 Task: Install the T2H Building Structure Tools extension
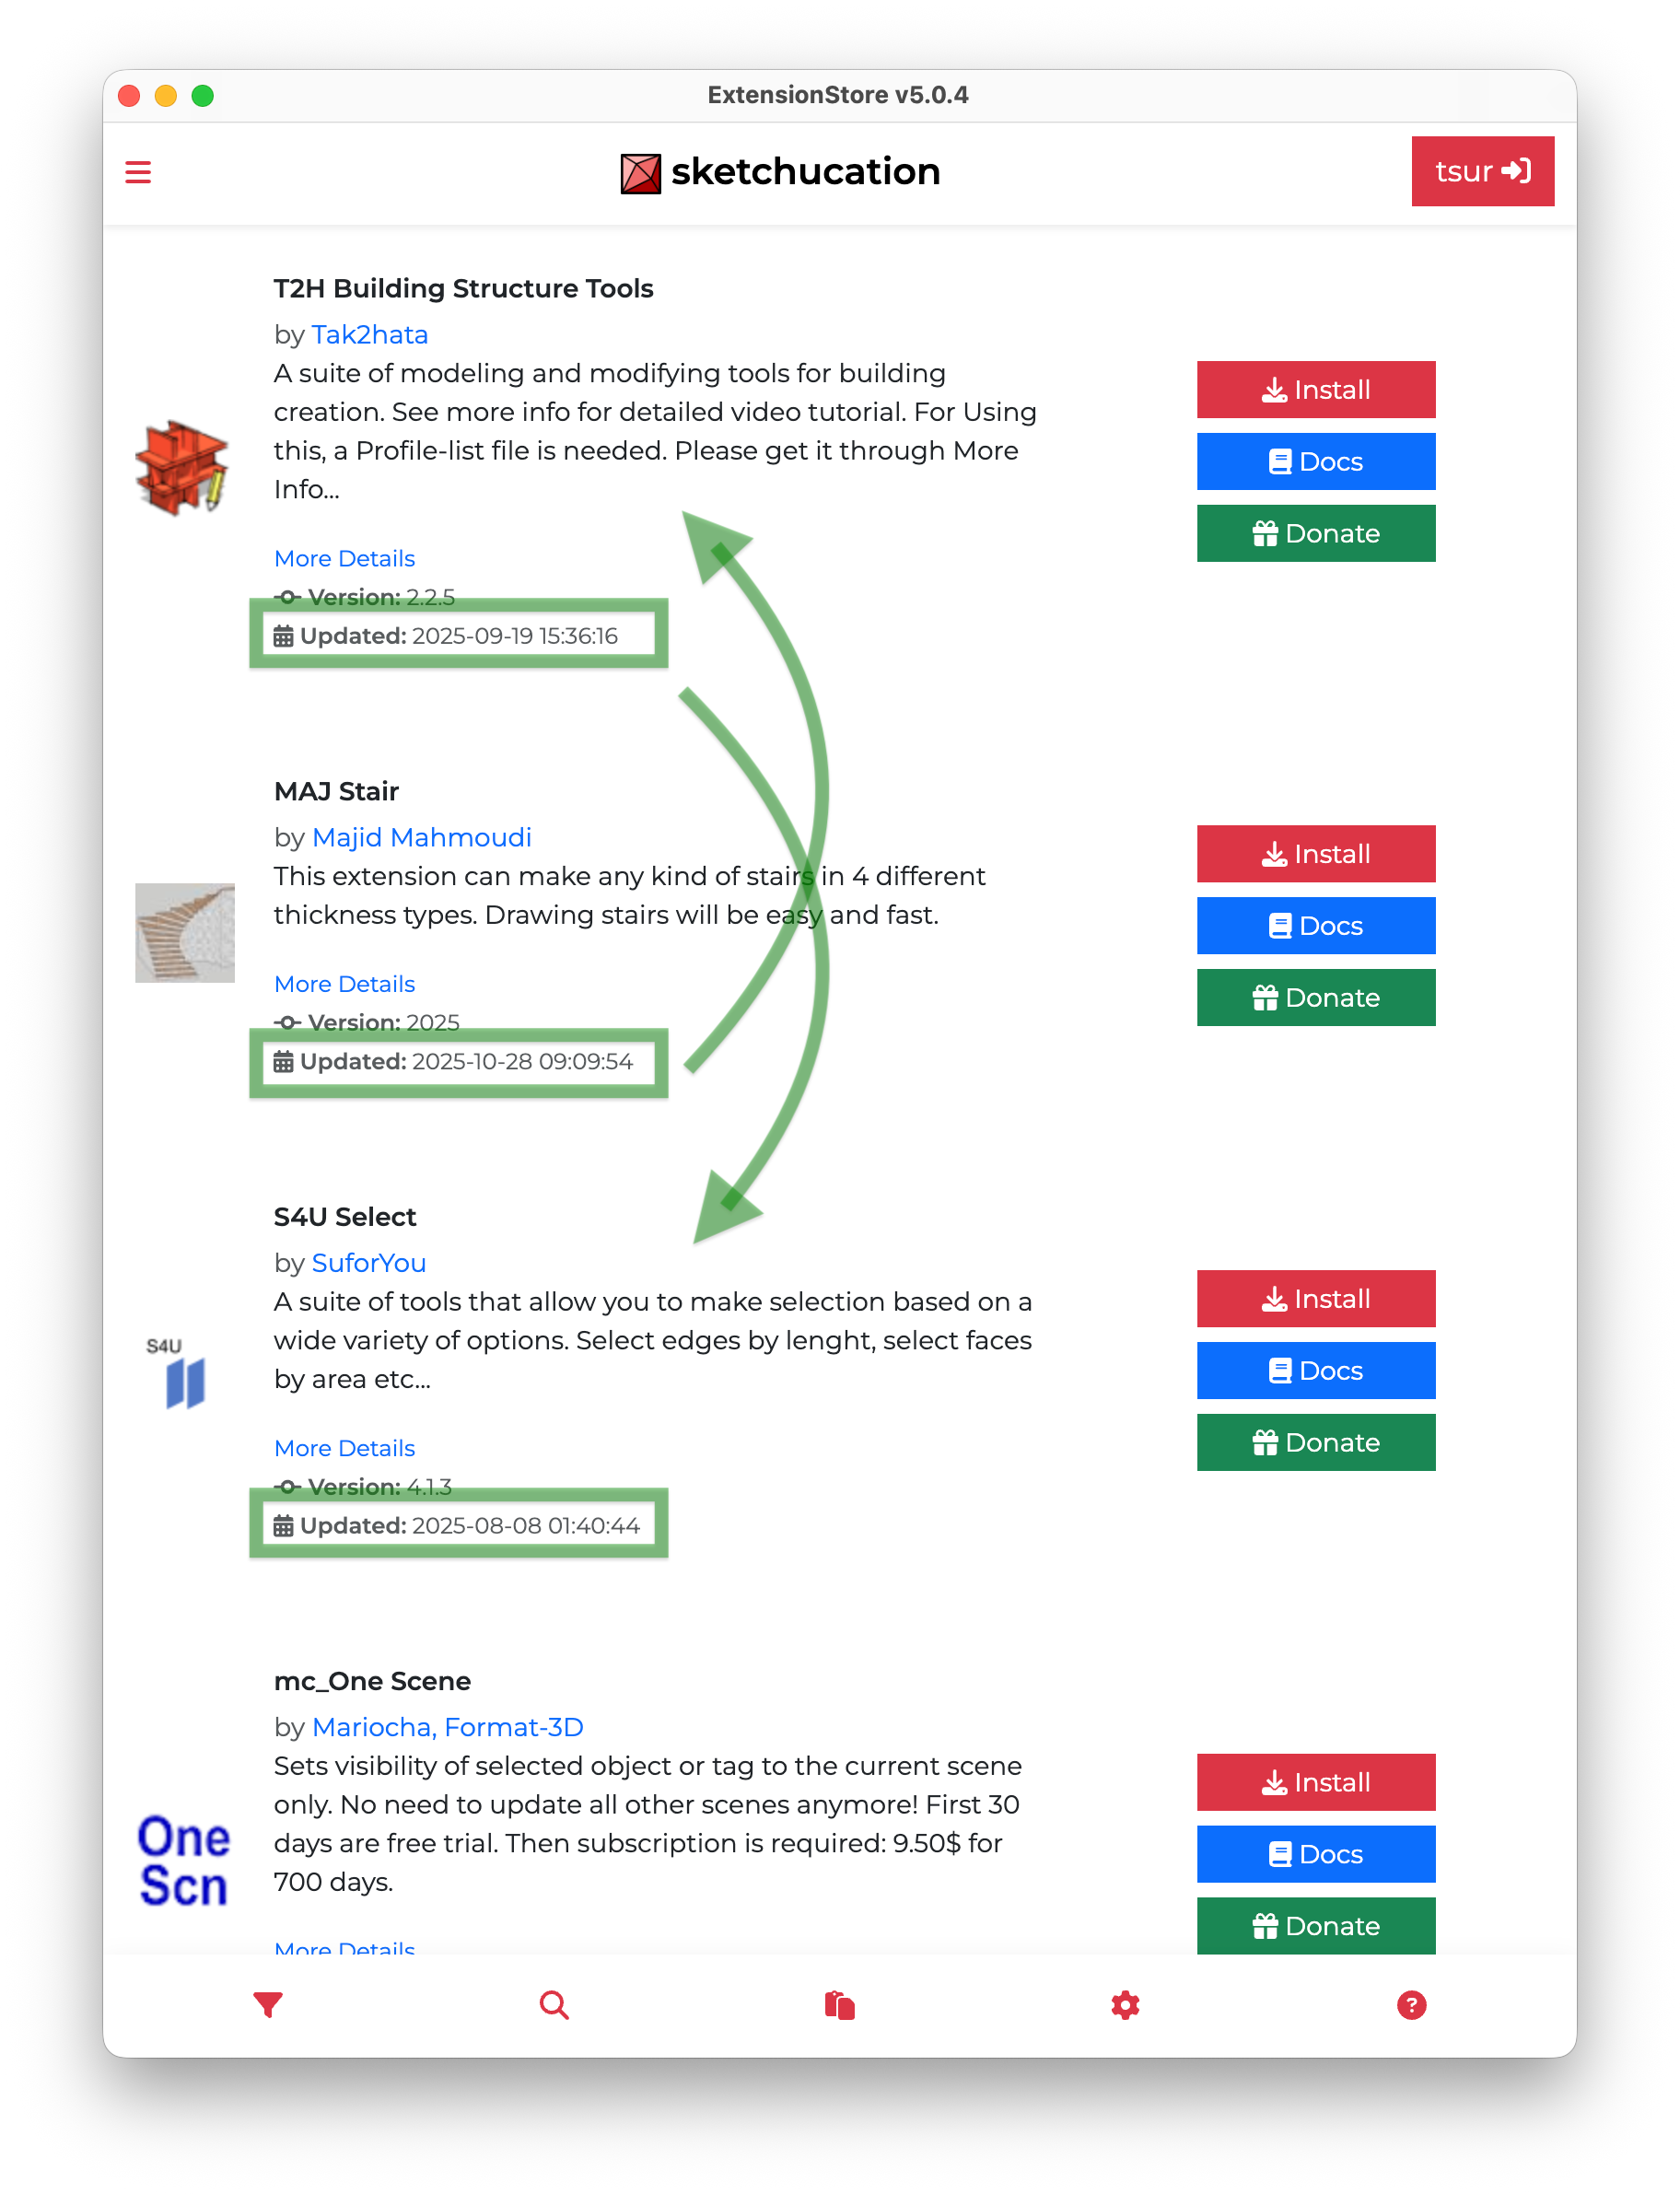(x=1315, y=389)
